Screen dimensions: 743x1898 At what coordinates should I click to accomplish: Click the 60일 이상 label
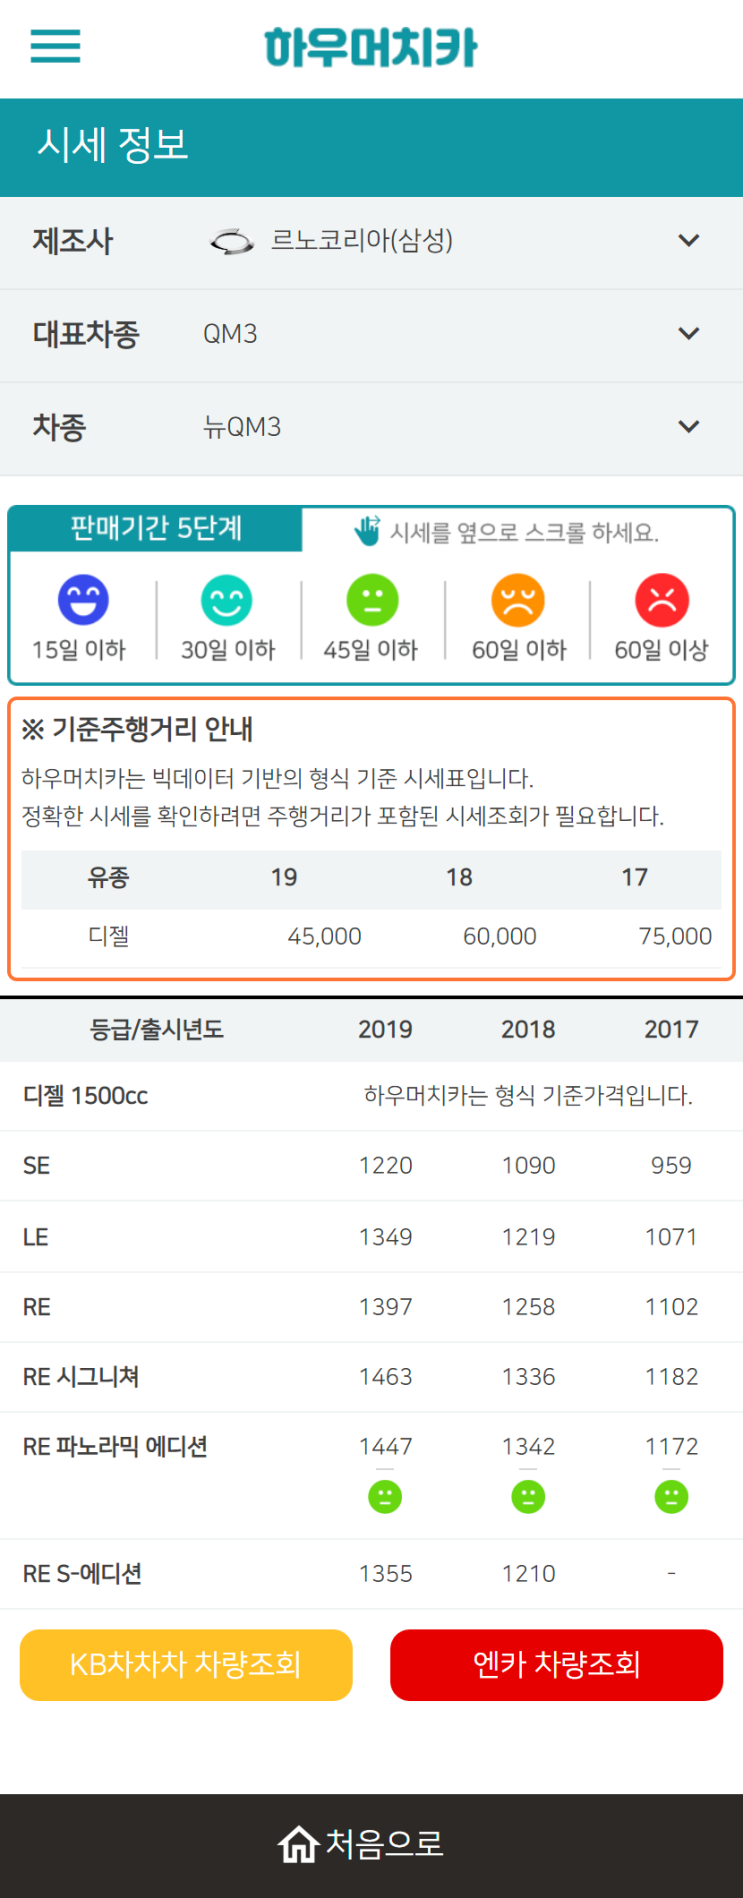pos(661,650)
